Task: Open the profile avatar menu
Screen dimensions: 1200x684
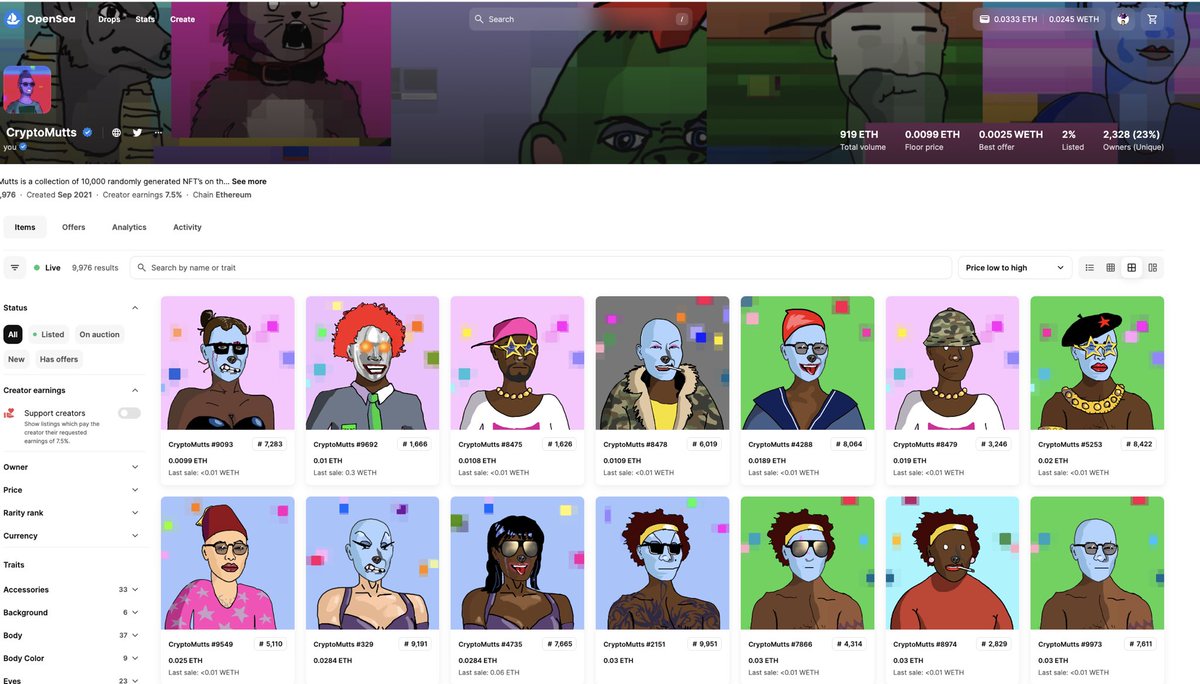Action: click(x=1123, y=19)
